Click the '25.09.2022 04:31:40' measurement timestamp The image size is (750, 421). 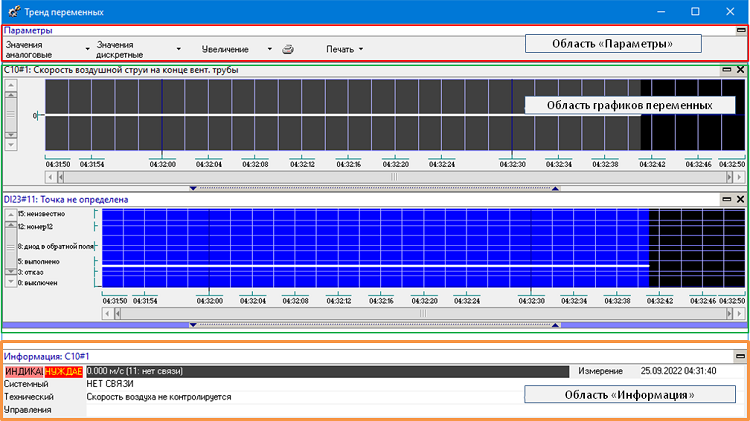pyautogui.click(x=678, y=371)
